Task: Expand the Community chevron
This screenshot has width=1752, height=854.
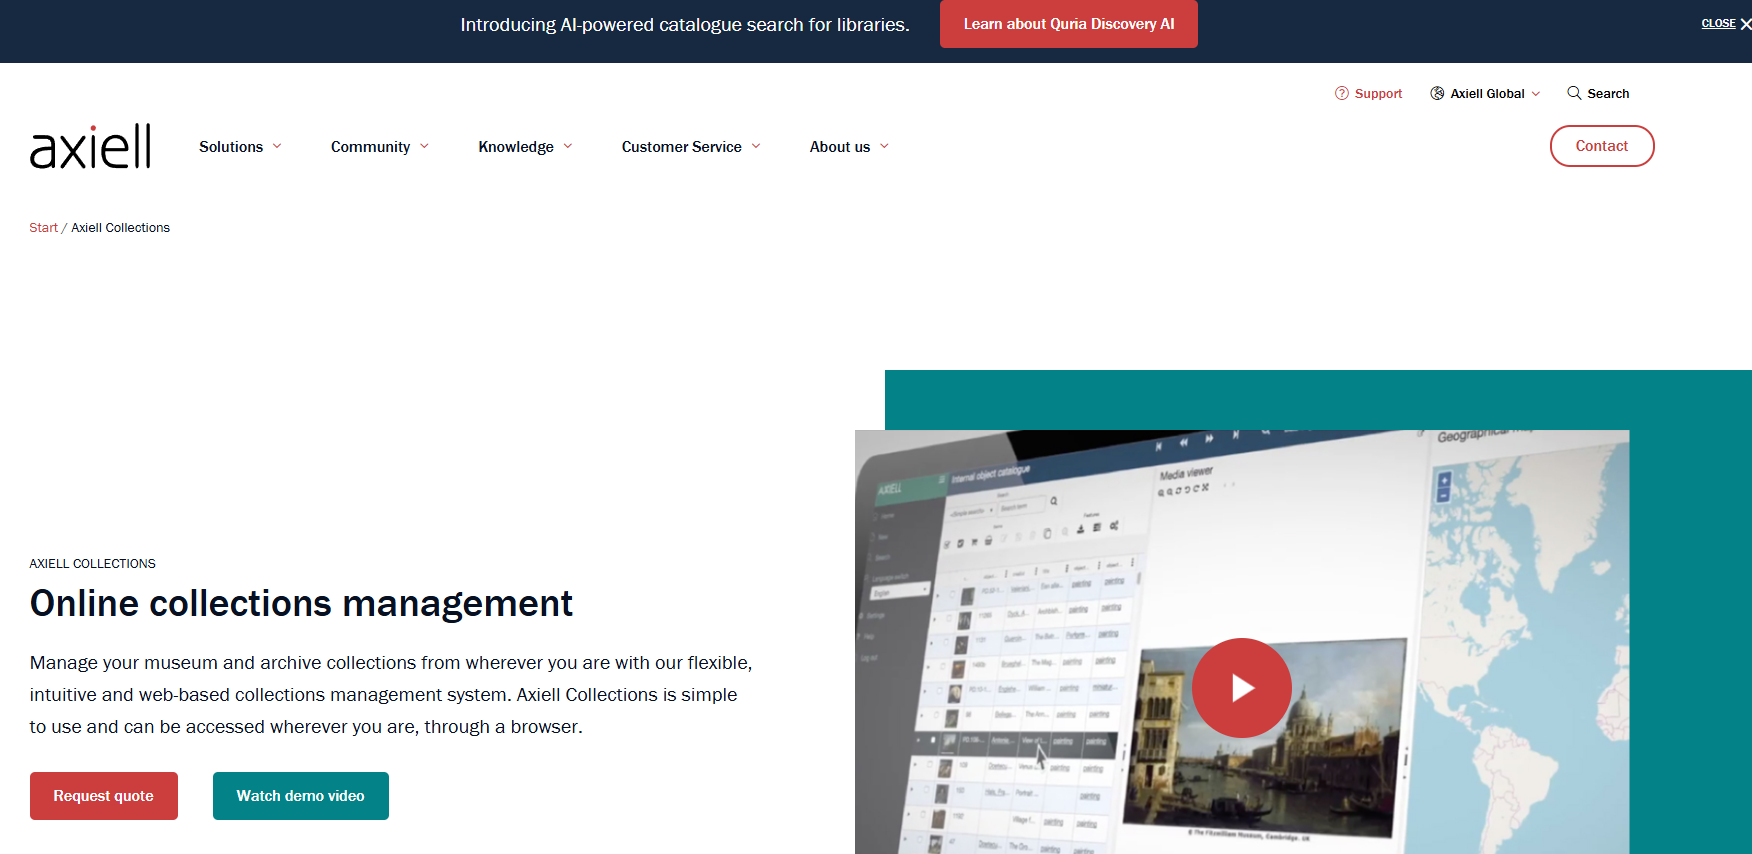Action: 424,146
